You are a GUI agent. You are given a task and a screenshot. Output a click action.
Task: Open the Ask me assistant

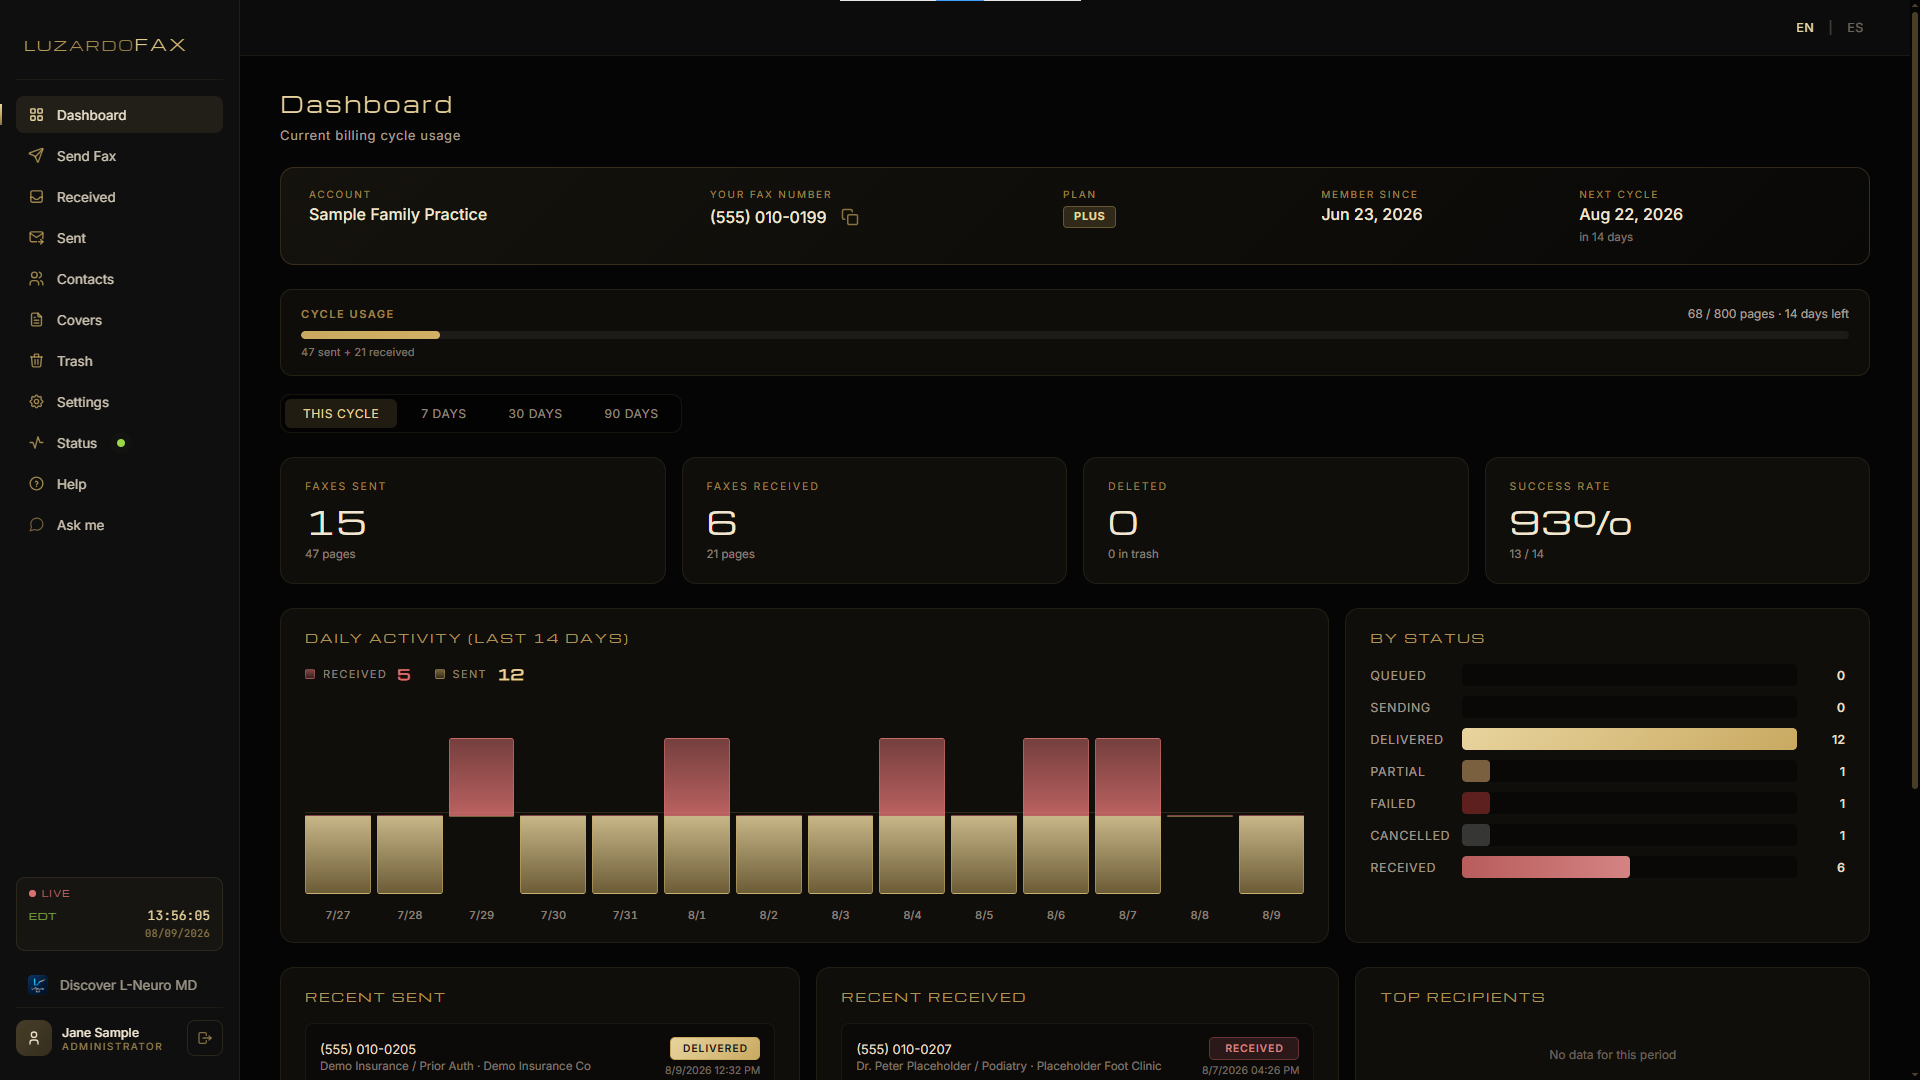pos(119,525)
